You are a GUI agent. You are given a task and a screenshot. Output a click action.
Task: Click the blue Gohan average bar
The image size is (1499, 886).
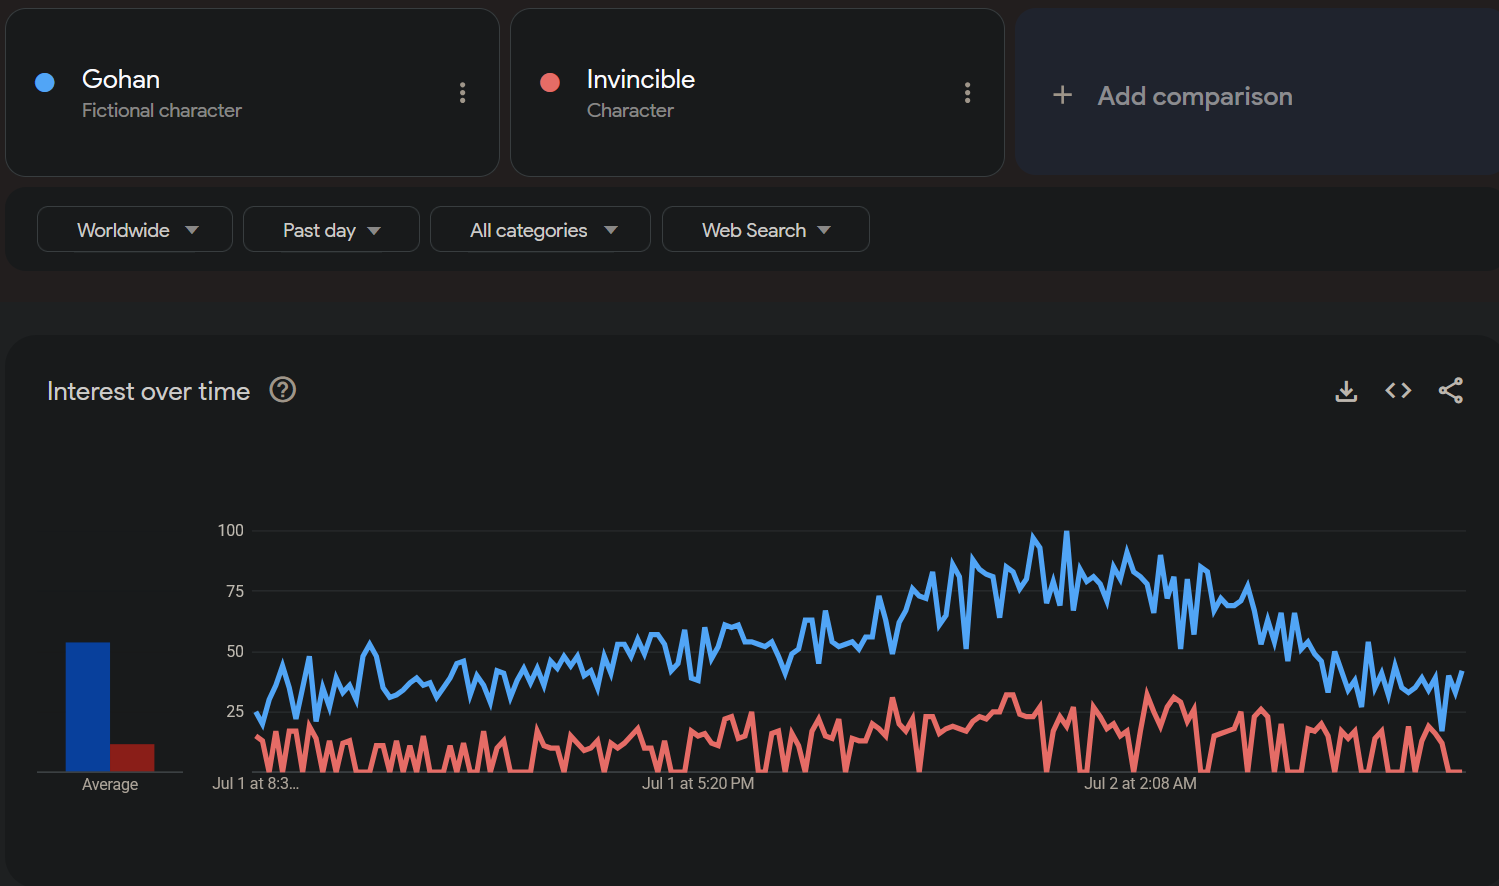click(88, 706)
